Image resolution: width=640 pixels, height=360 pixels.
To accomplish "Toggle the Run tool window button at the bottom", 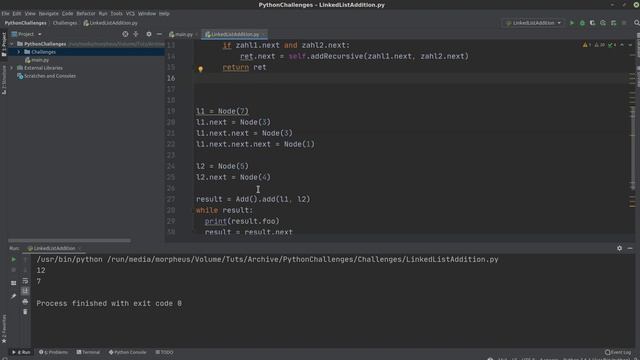I will 21,352.
